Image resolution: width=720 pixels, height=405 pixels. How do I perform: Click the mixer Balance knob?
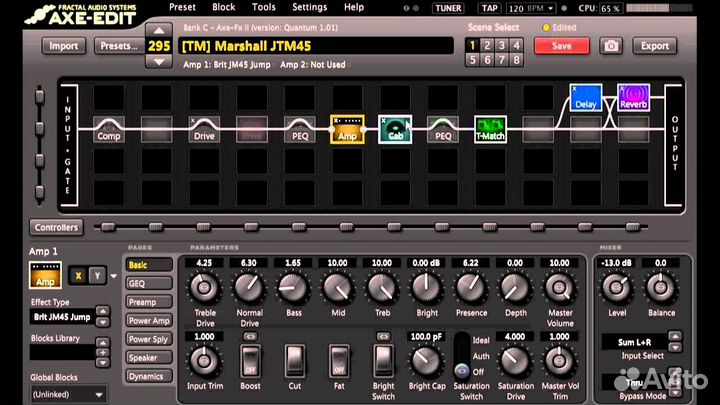tap(661, 287)
